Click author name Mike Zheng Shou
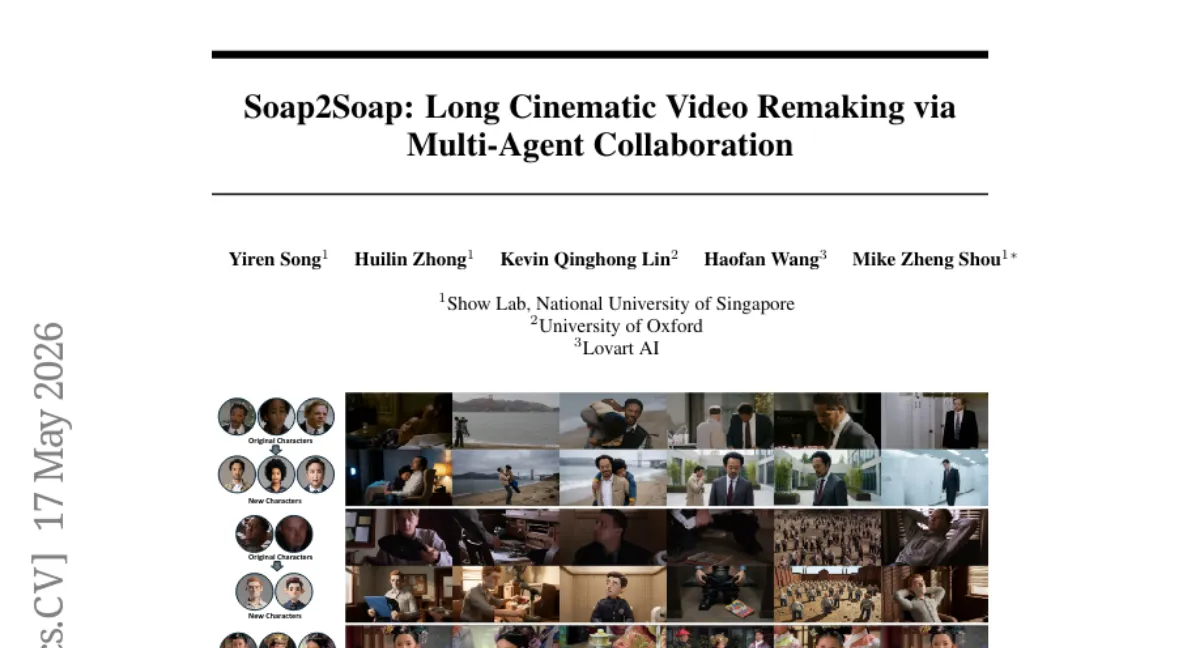1200x648 pixels. tap(926, 259)
